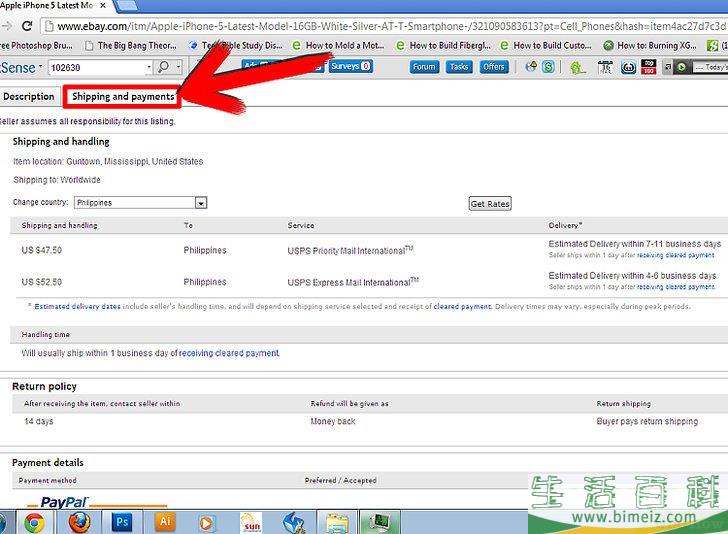Open the How to Build Fibergl... bookmark
Viewport: 728px width, 534px height.
coord(443,46)
